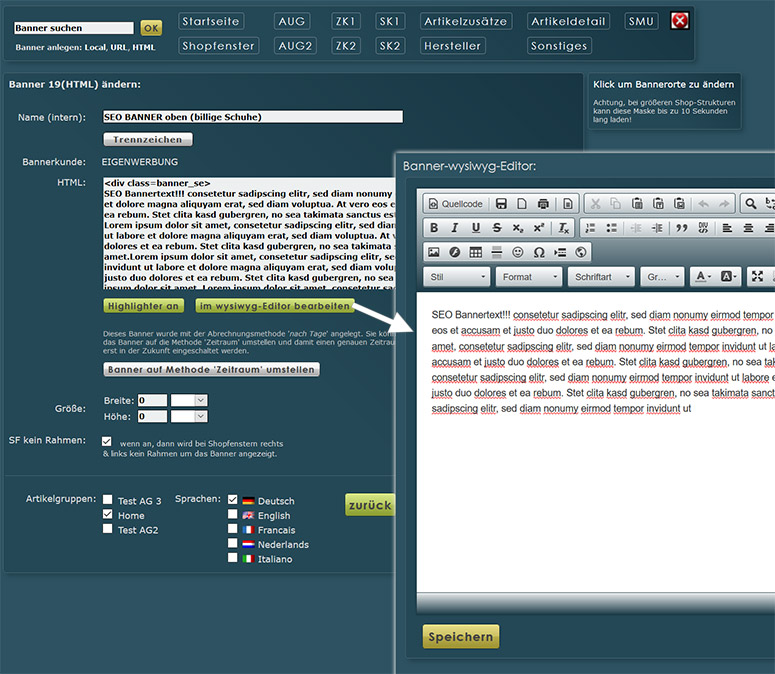The width and height of the screenshot is (775, 674).
Task: Click 'im wysiwyg-Editor bearbeiten' button
Action: [275, 306]
